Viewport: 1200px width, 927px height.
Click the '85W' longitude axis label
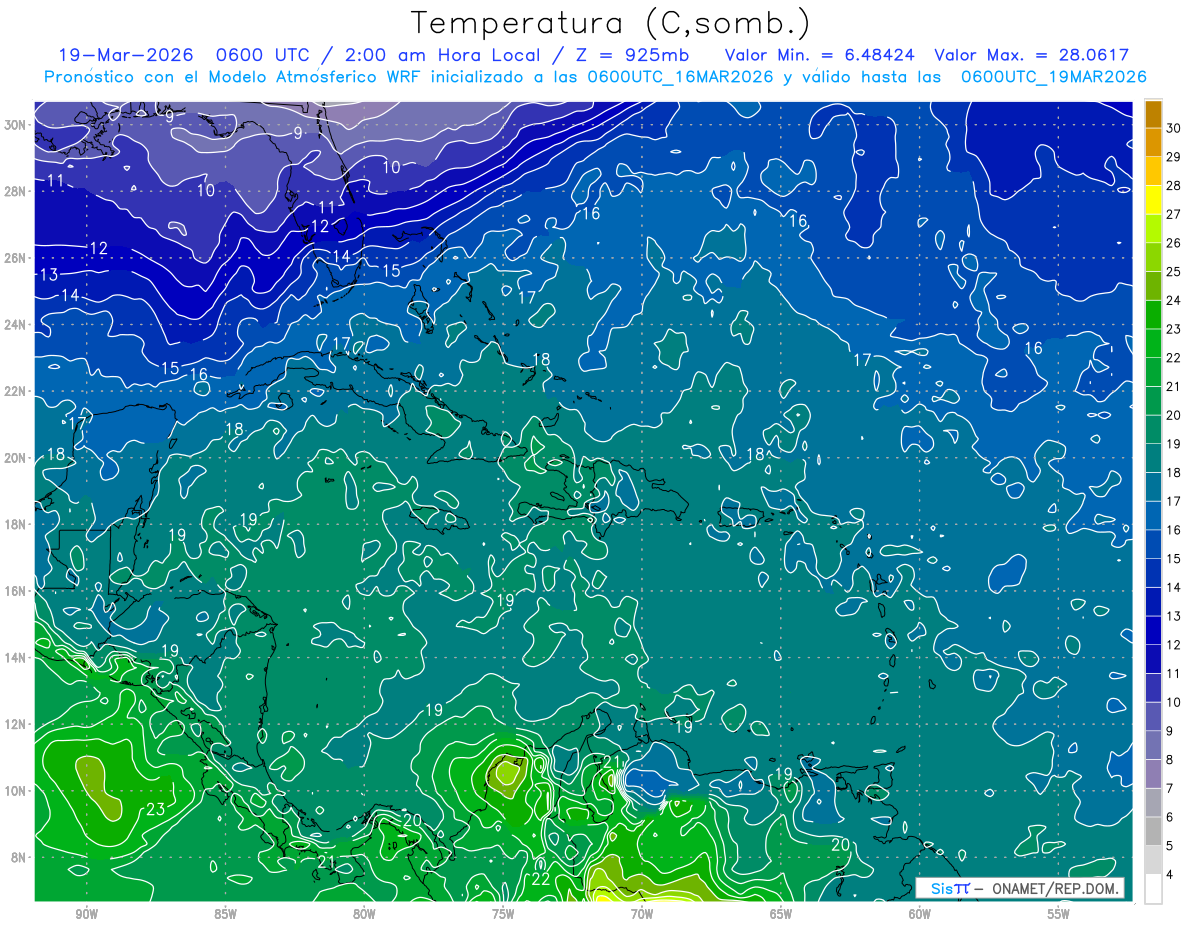coord(225,914)
